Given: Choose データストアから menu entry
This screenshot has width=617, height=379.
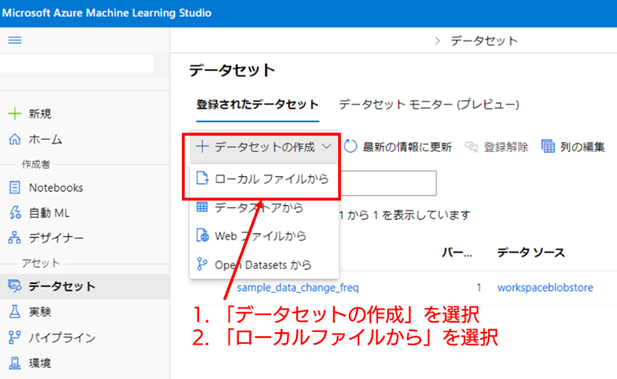Looking at the screenshot, I should [264, 207].
